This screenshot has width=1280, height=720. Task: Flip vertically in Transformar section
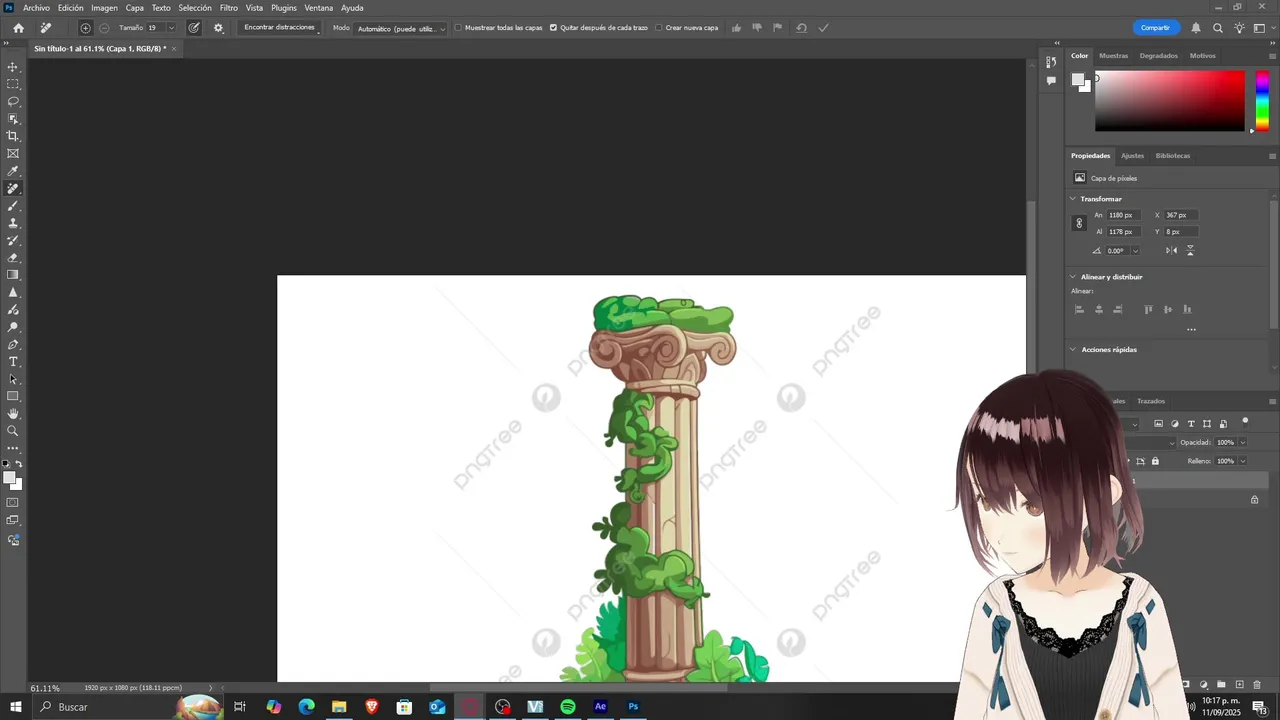1190,250
